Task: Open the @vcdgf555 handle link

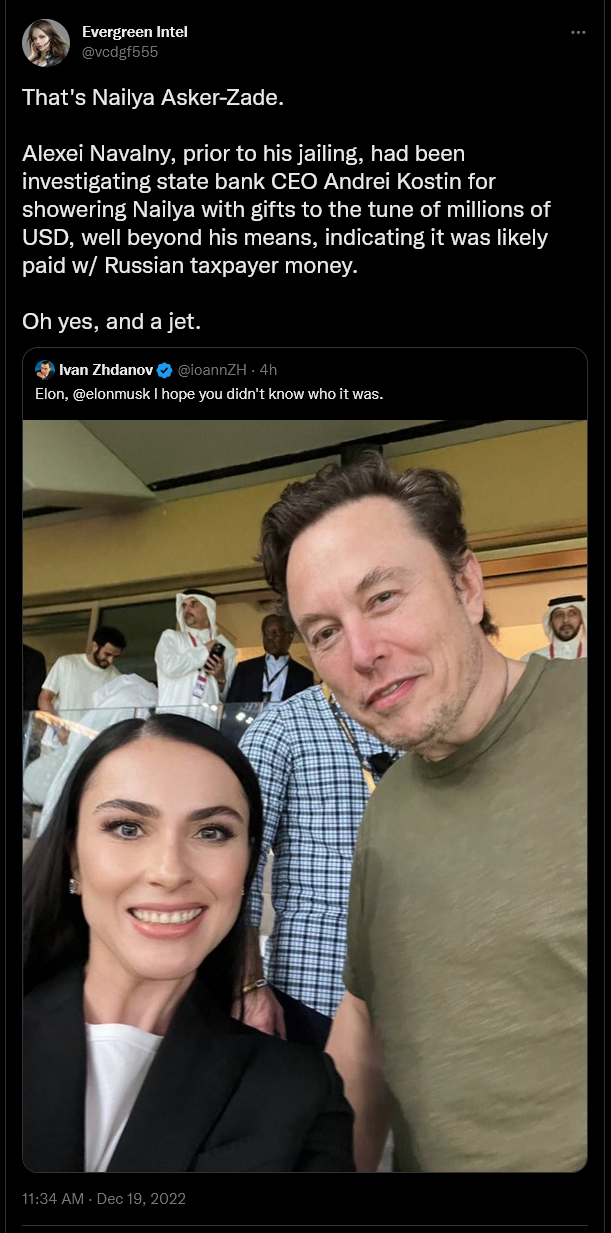Action: coord(119,51)
